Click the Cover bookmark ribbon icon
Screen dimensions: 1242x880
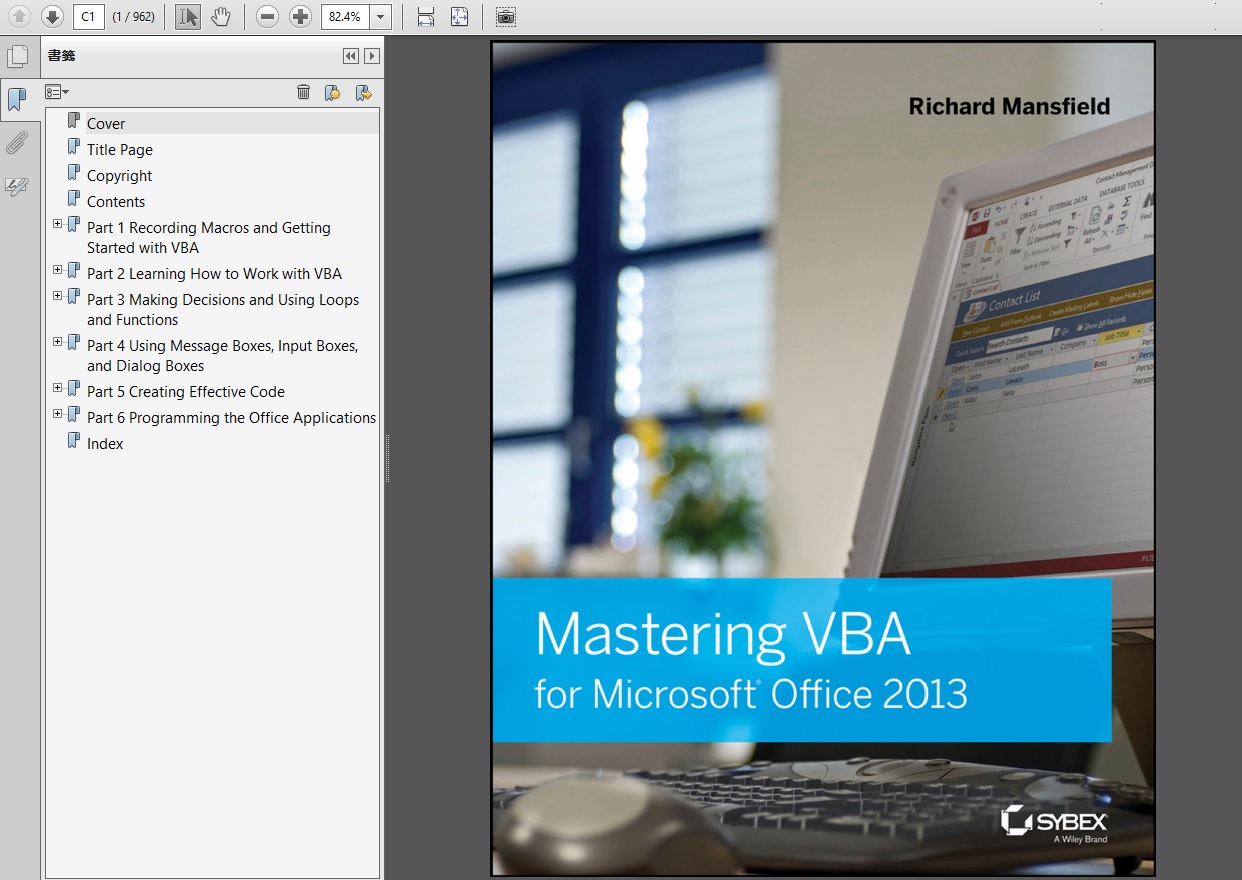coord(73,121)
